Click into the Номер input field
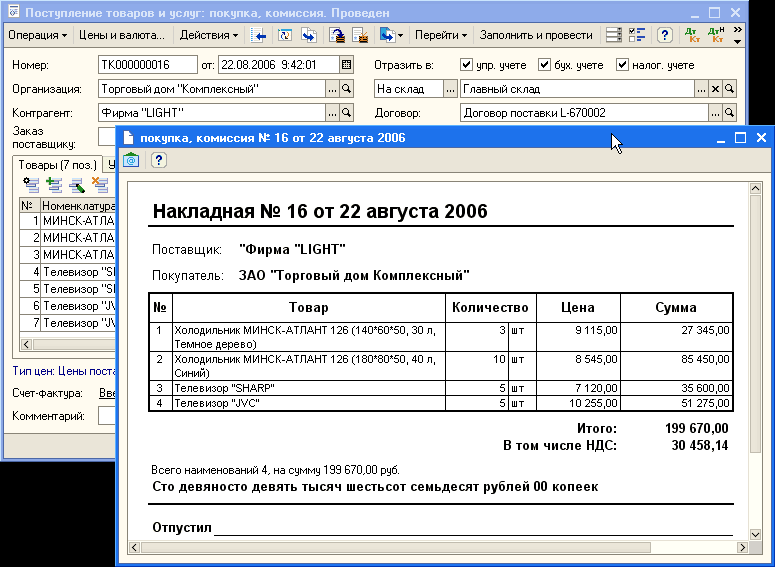The width and height of the screenshot is (775, 567). click(x=148, y=65)
